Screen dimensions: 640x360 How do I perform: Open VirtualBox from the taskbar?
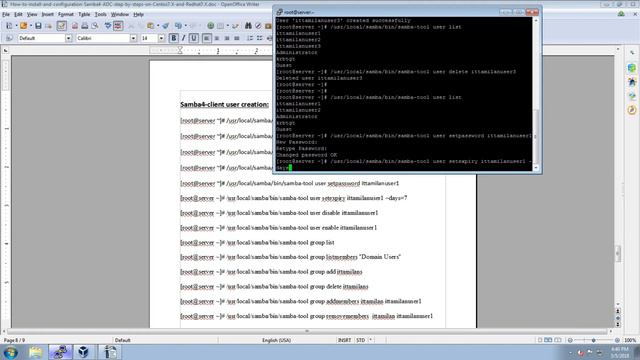84,352
